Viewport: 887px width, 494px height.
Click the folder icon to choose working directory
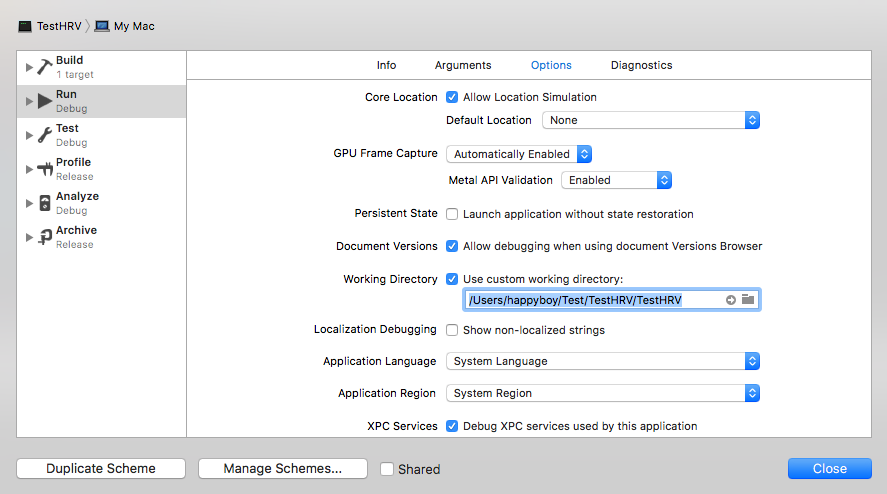point(748,300)
